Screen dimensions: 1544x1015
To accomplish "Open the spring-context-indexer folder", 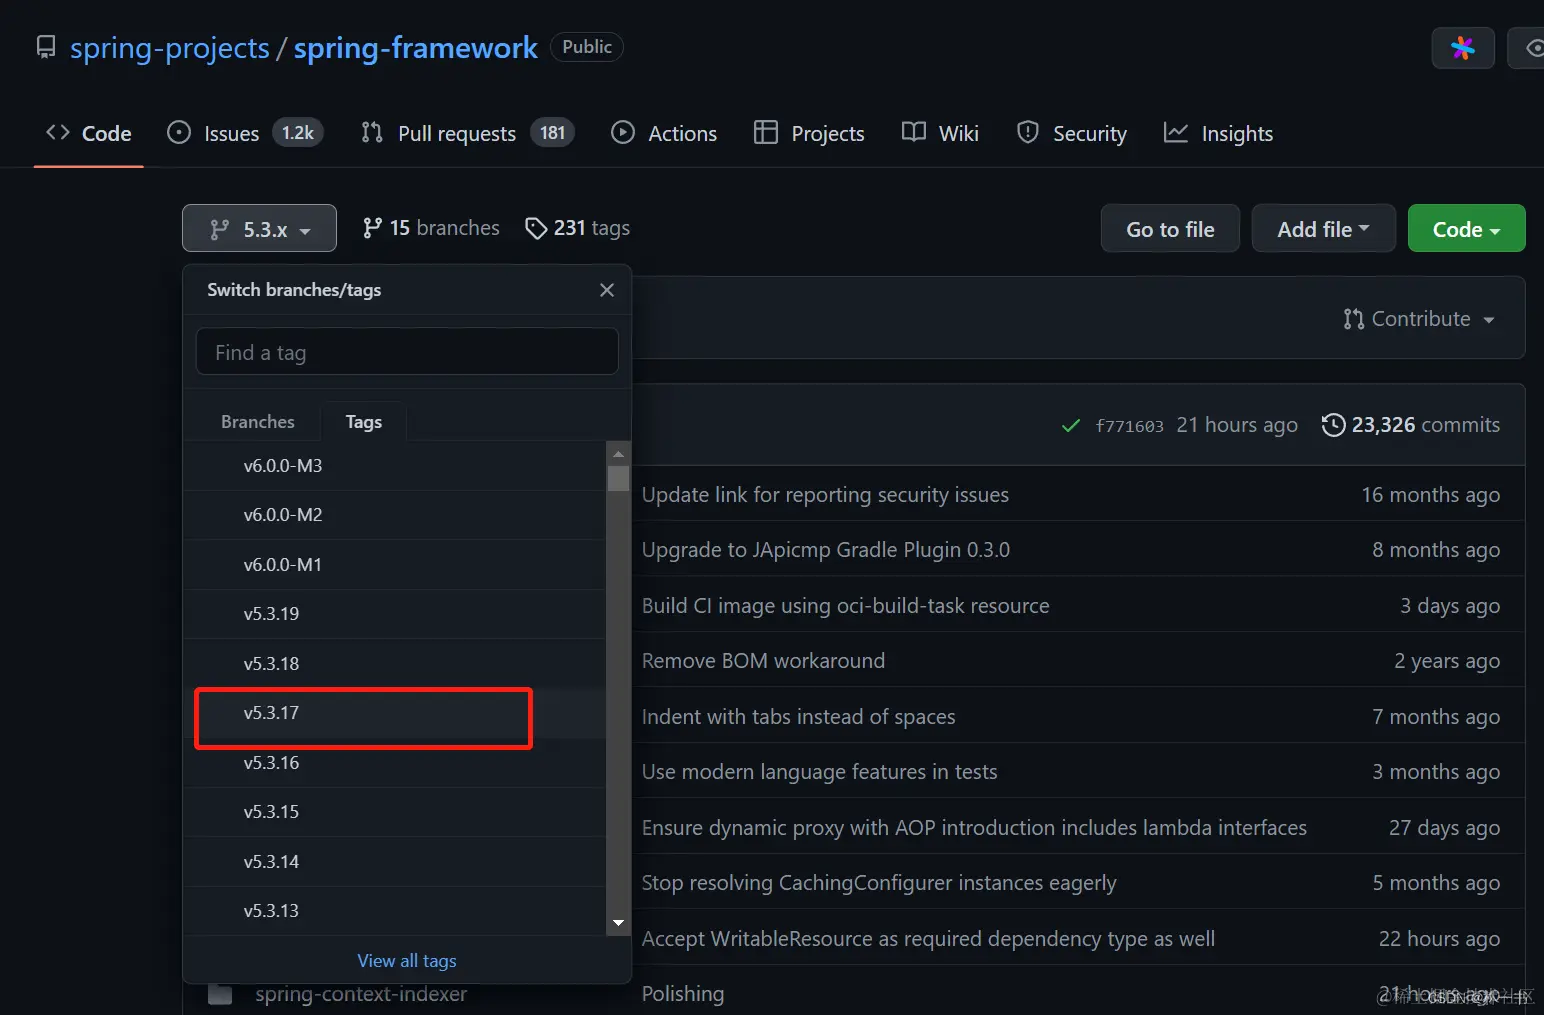I will tap(361, 994).
